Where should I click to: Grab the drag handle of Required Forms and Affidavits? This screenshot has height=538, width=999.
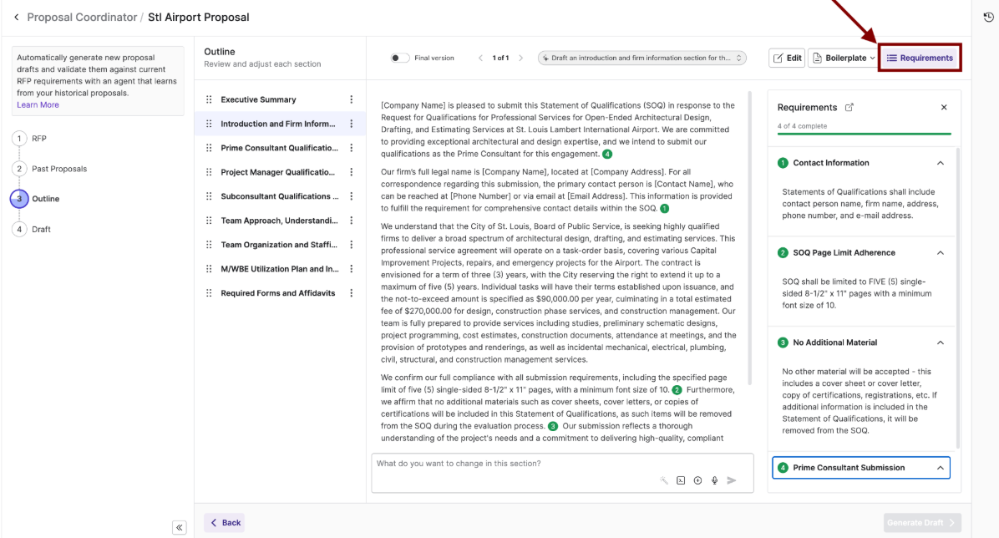coord(209,293)
